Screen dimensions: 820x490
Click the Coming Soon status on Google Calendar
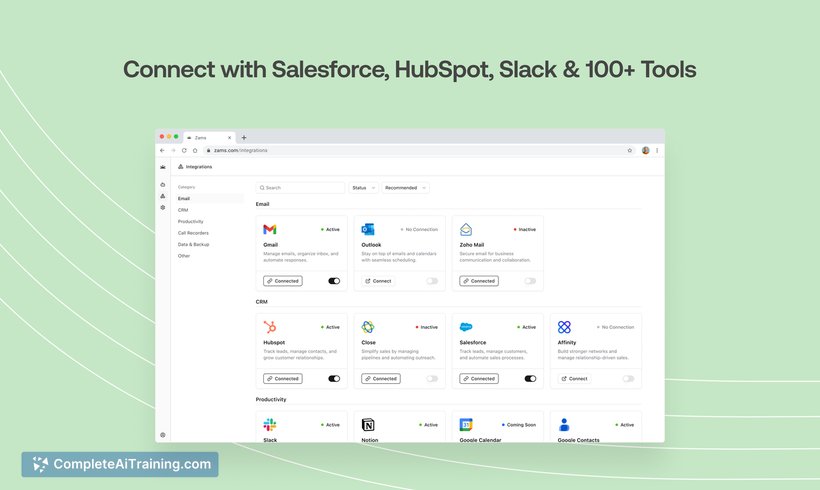pyautogui.click(x=519, y=425)
